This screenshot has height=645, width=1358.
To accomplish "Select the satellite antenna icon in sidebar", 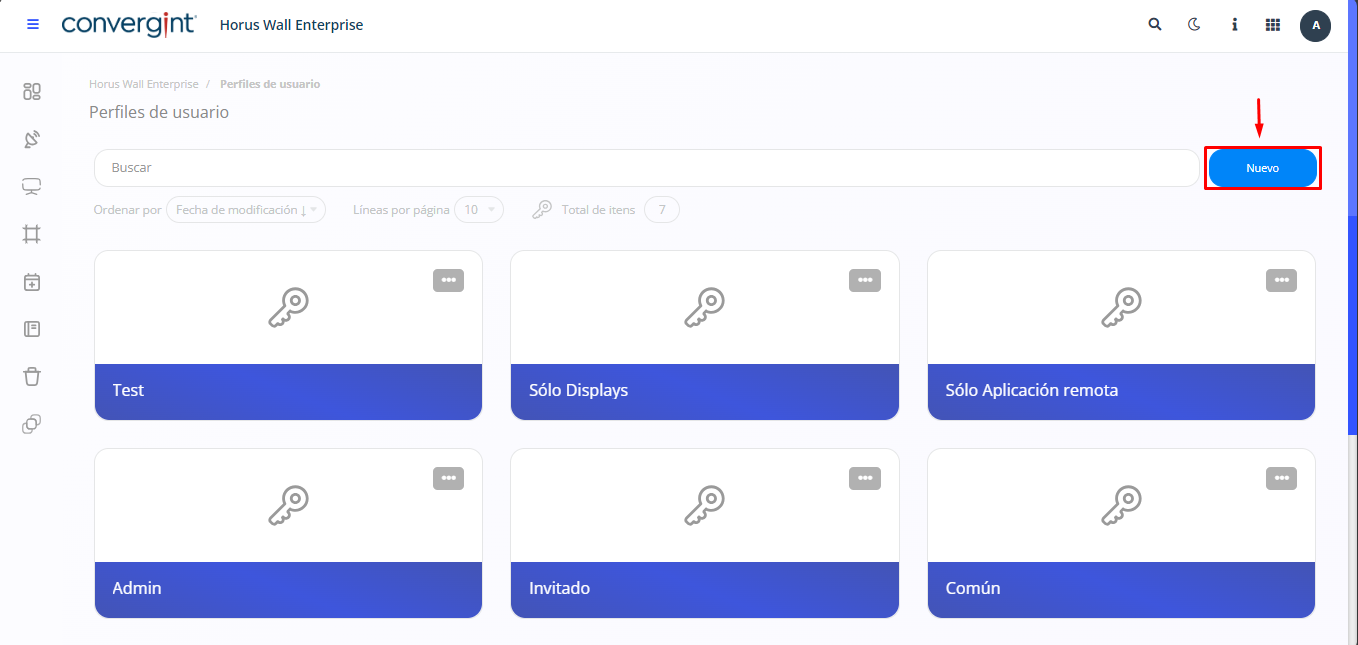I will click(x=31, y=139).
